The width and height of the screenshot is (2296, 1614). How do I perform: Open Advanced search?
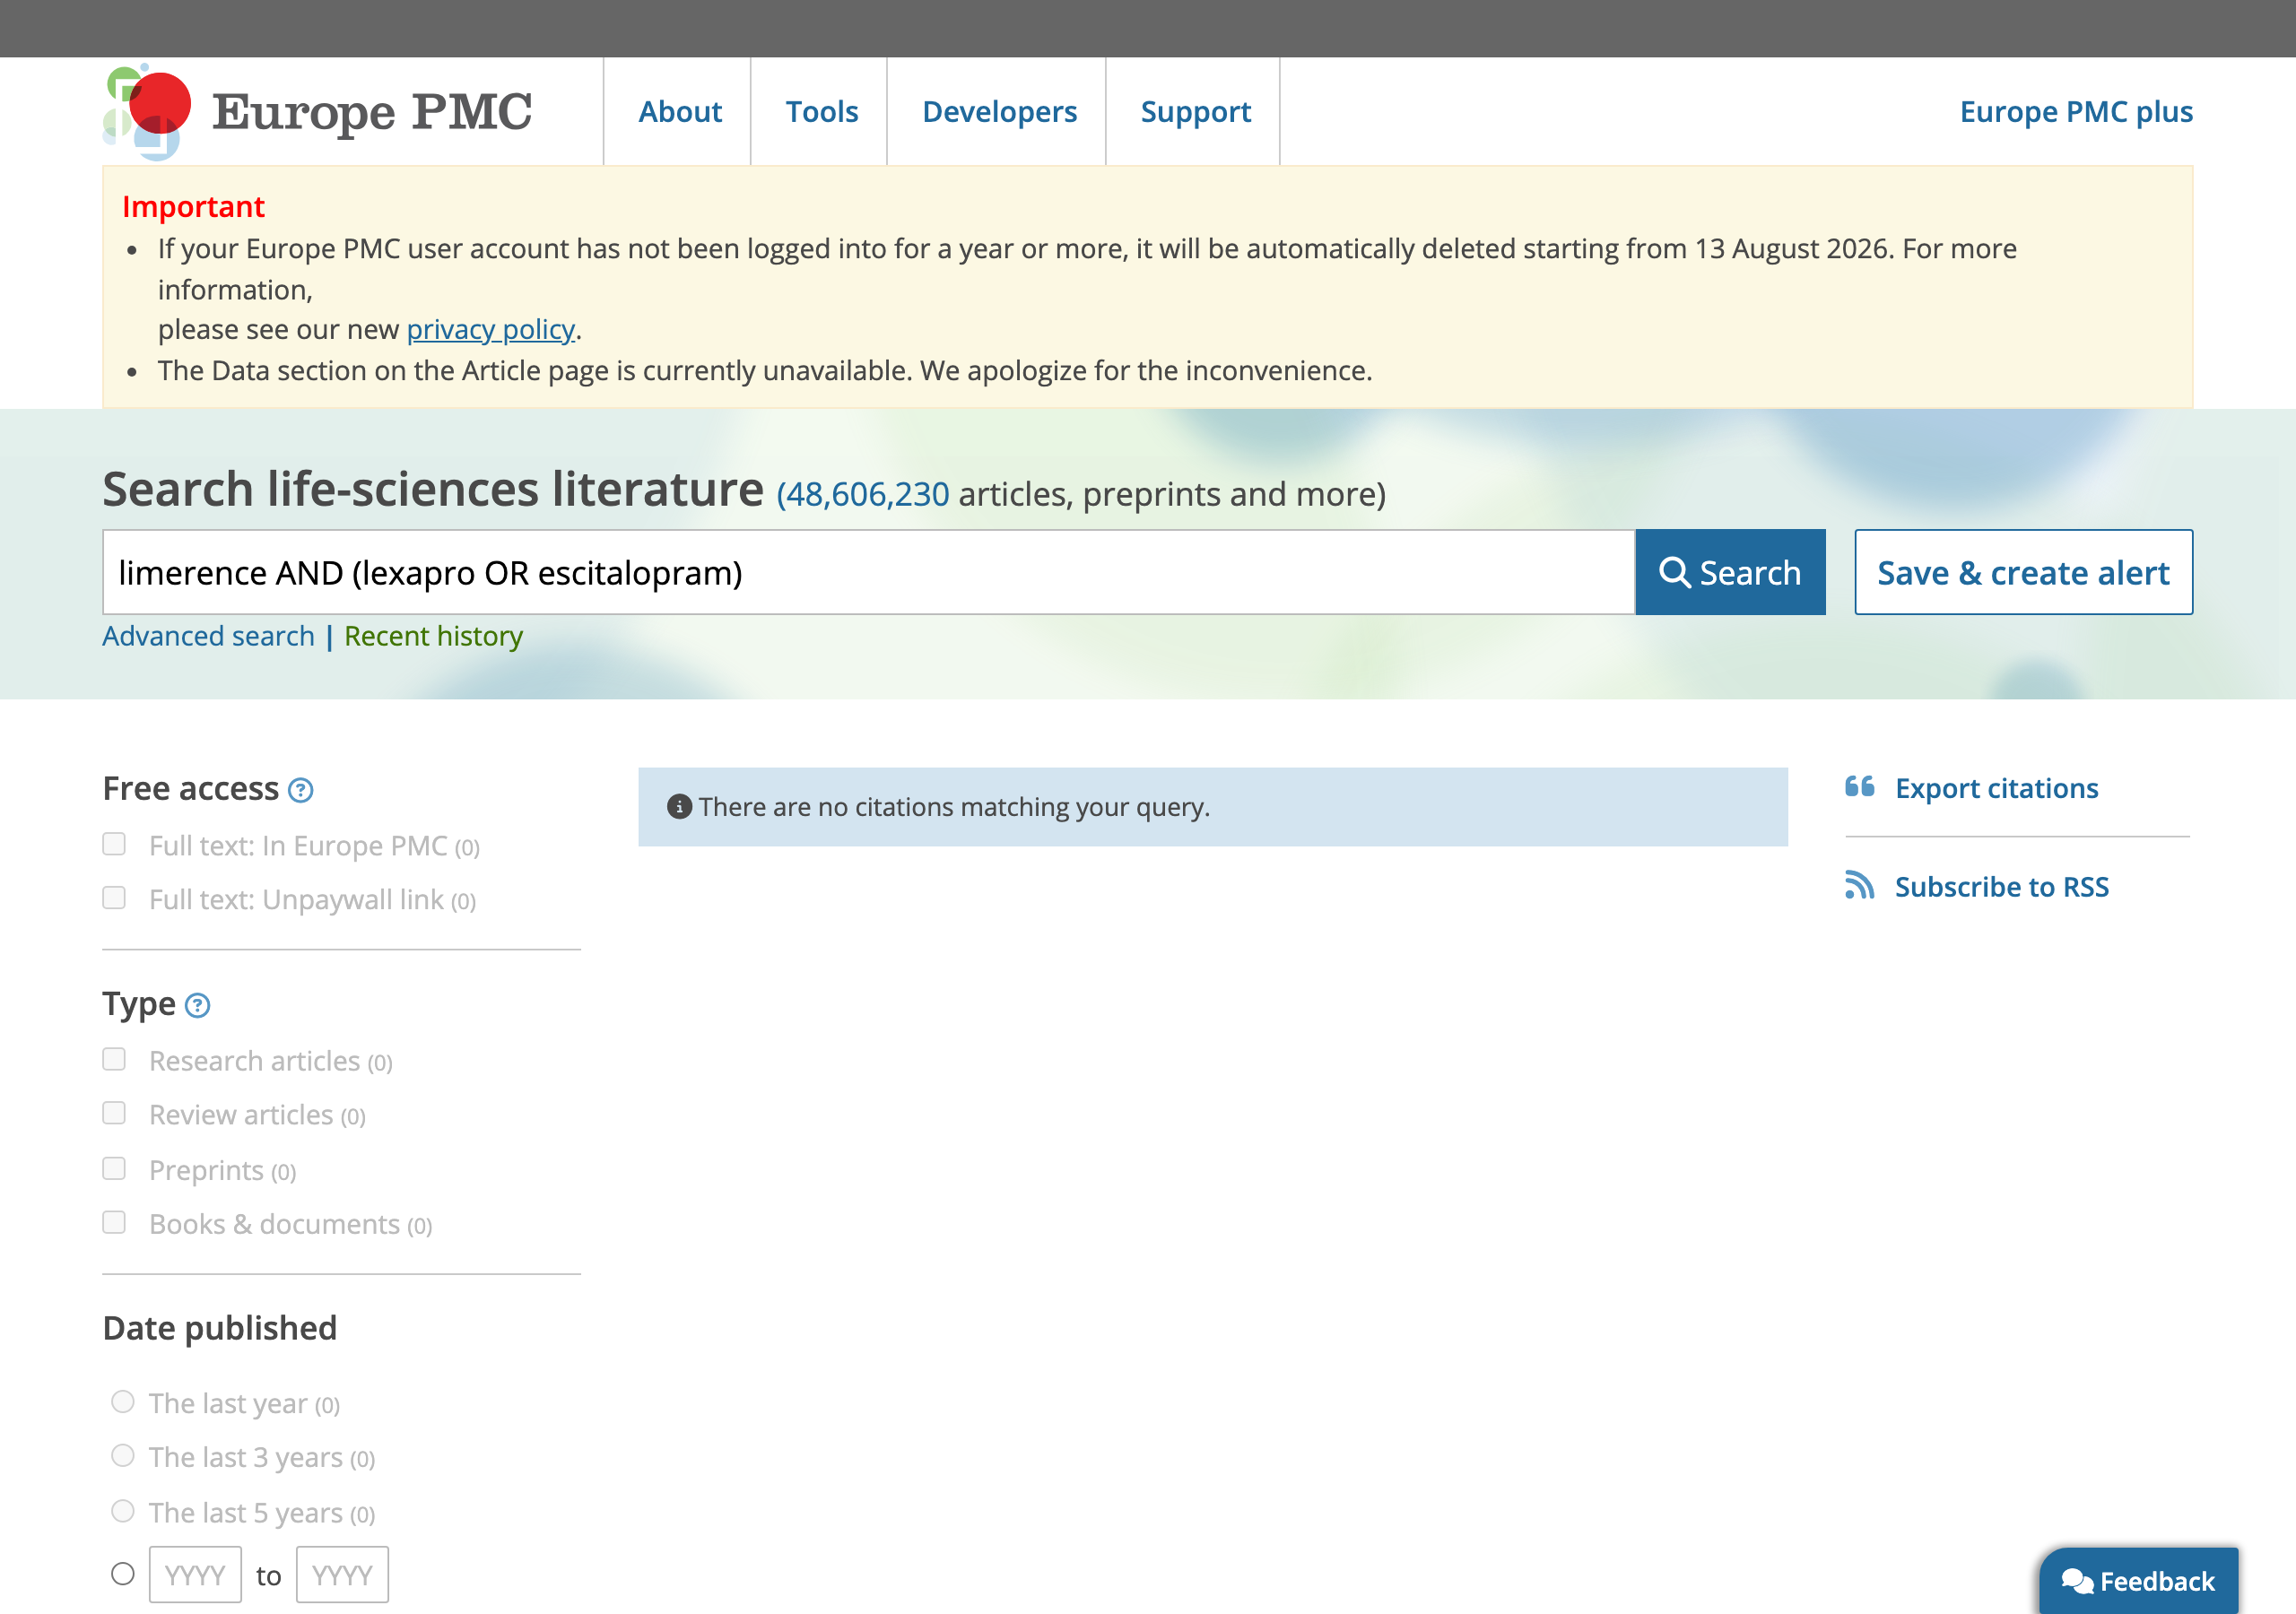[208, 636]
